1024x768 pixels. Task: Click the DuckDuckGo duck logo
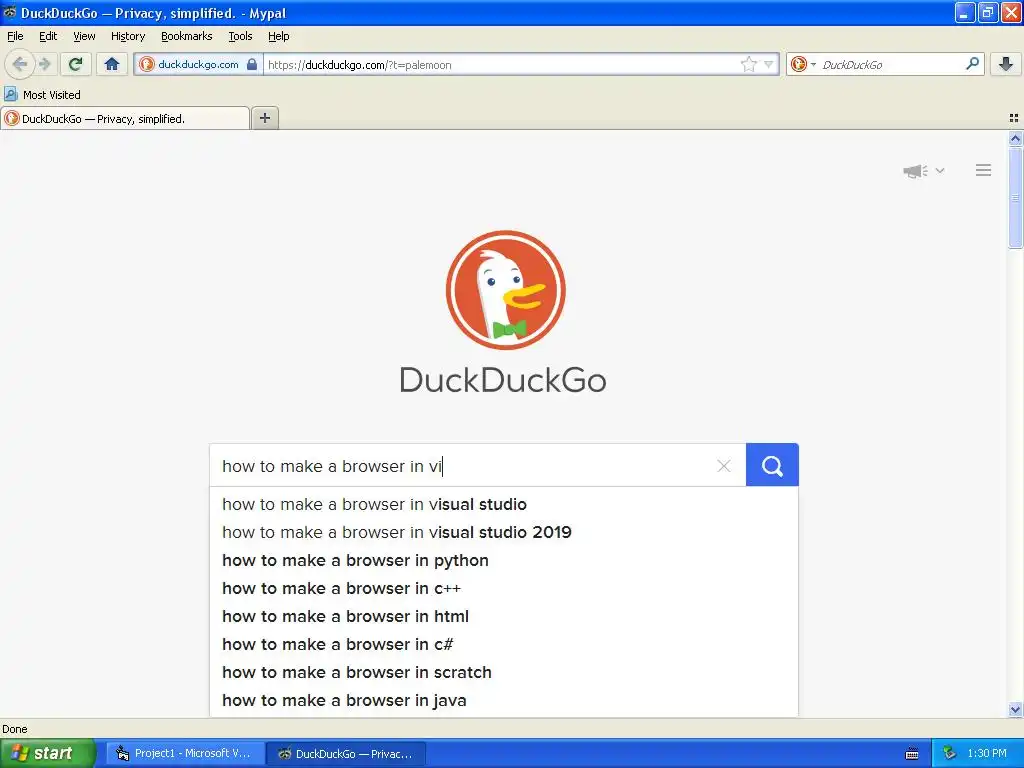click(x=505, y=290)
